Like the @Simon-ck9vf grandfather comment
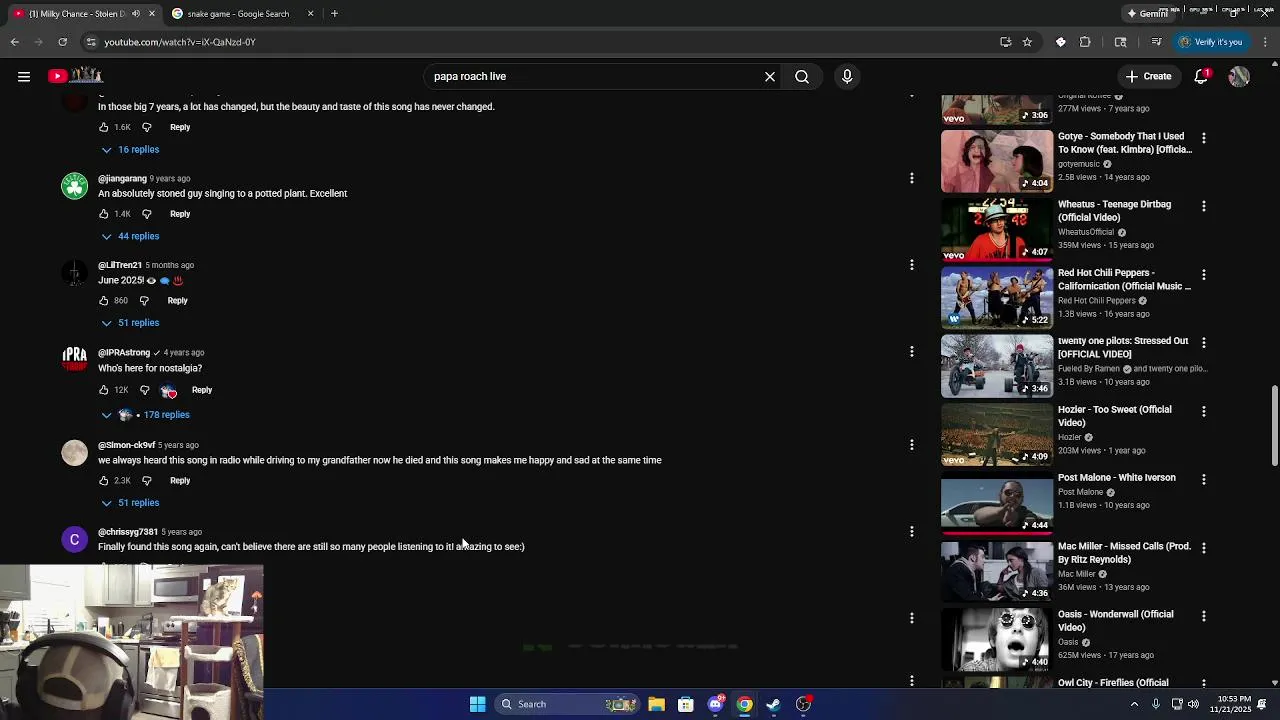1280x720 pixels. 103,480
